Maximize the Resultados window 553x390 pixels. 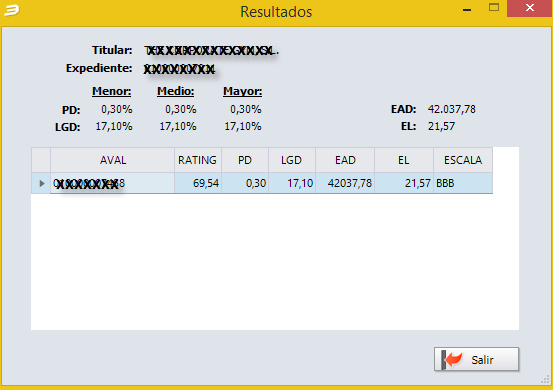494,8
